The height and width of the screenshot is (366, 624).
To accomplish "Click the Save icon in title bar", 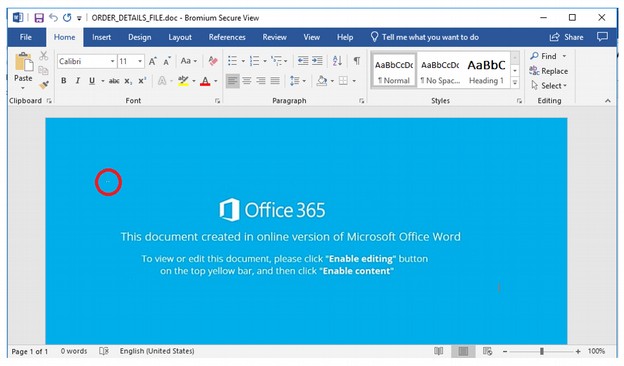I will (x=39, y=18).
